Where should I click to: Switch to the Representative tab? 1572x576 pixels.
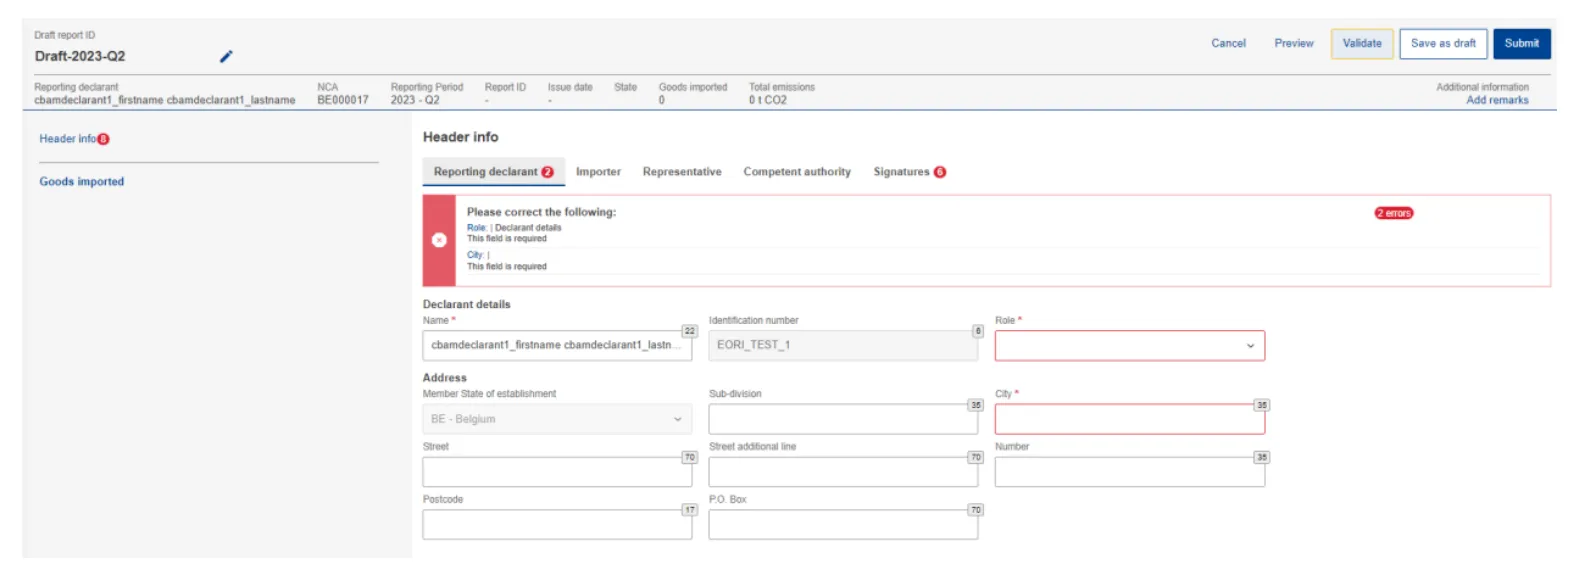[x=682, y=172]
